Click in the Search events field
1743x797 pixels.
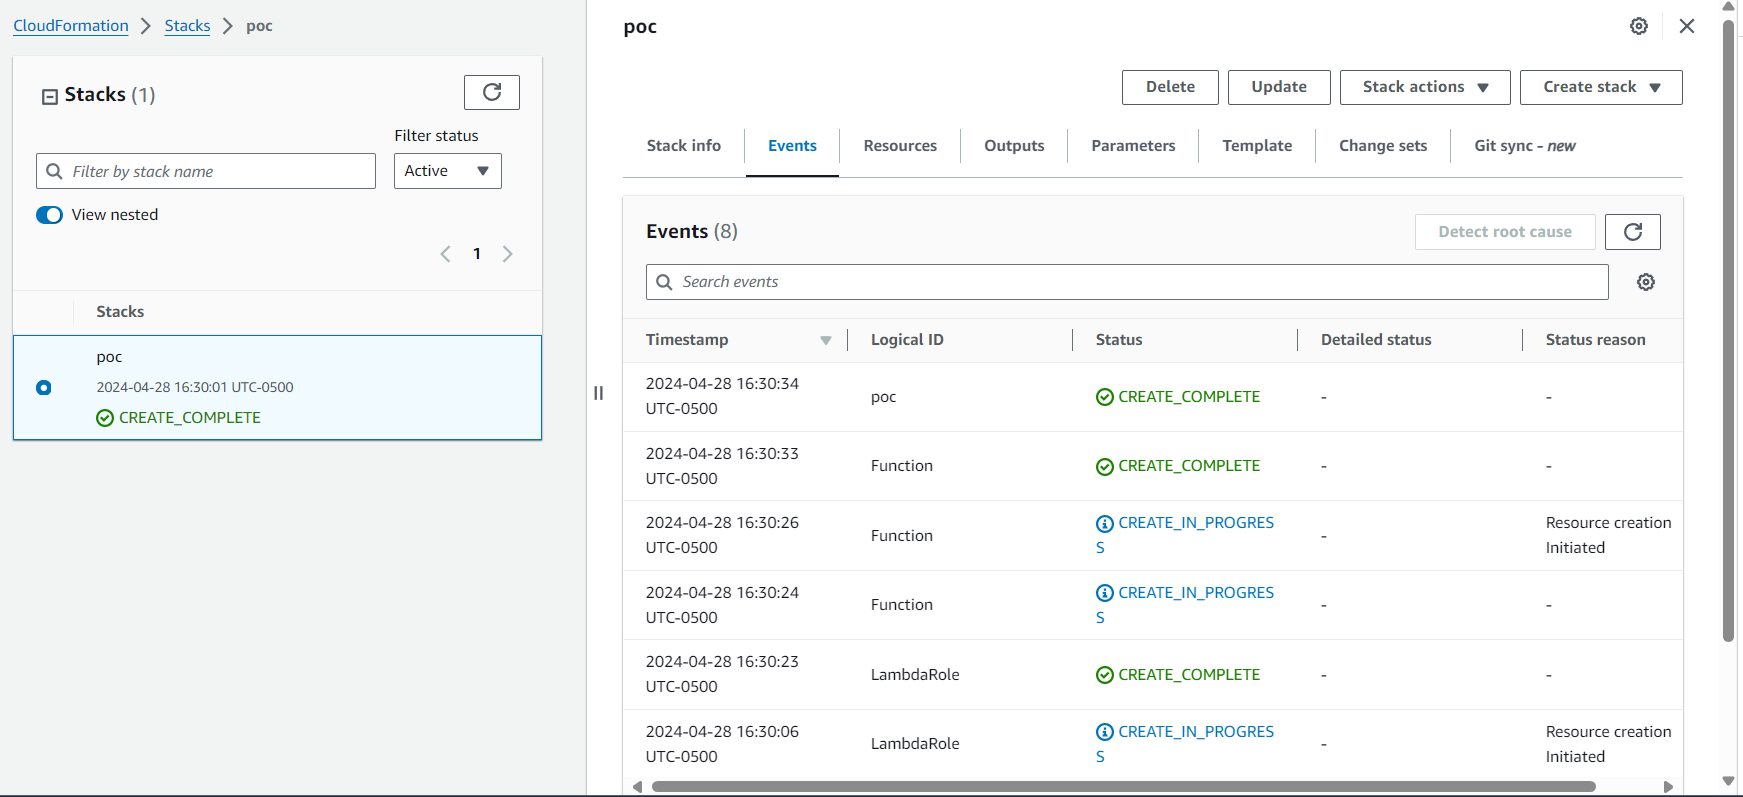click(1127, 282)
